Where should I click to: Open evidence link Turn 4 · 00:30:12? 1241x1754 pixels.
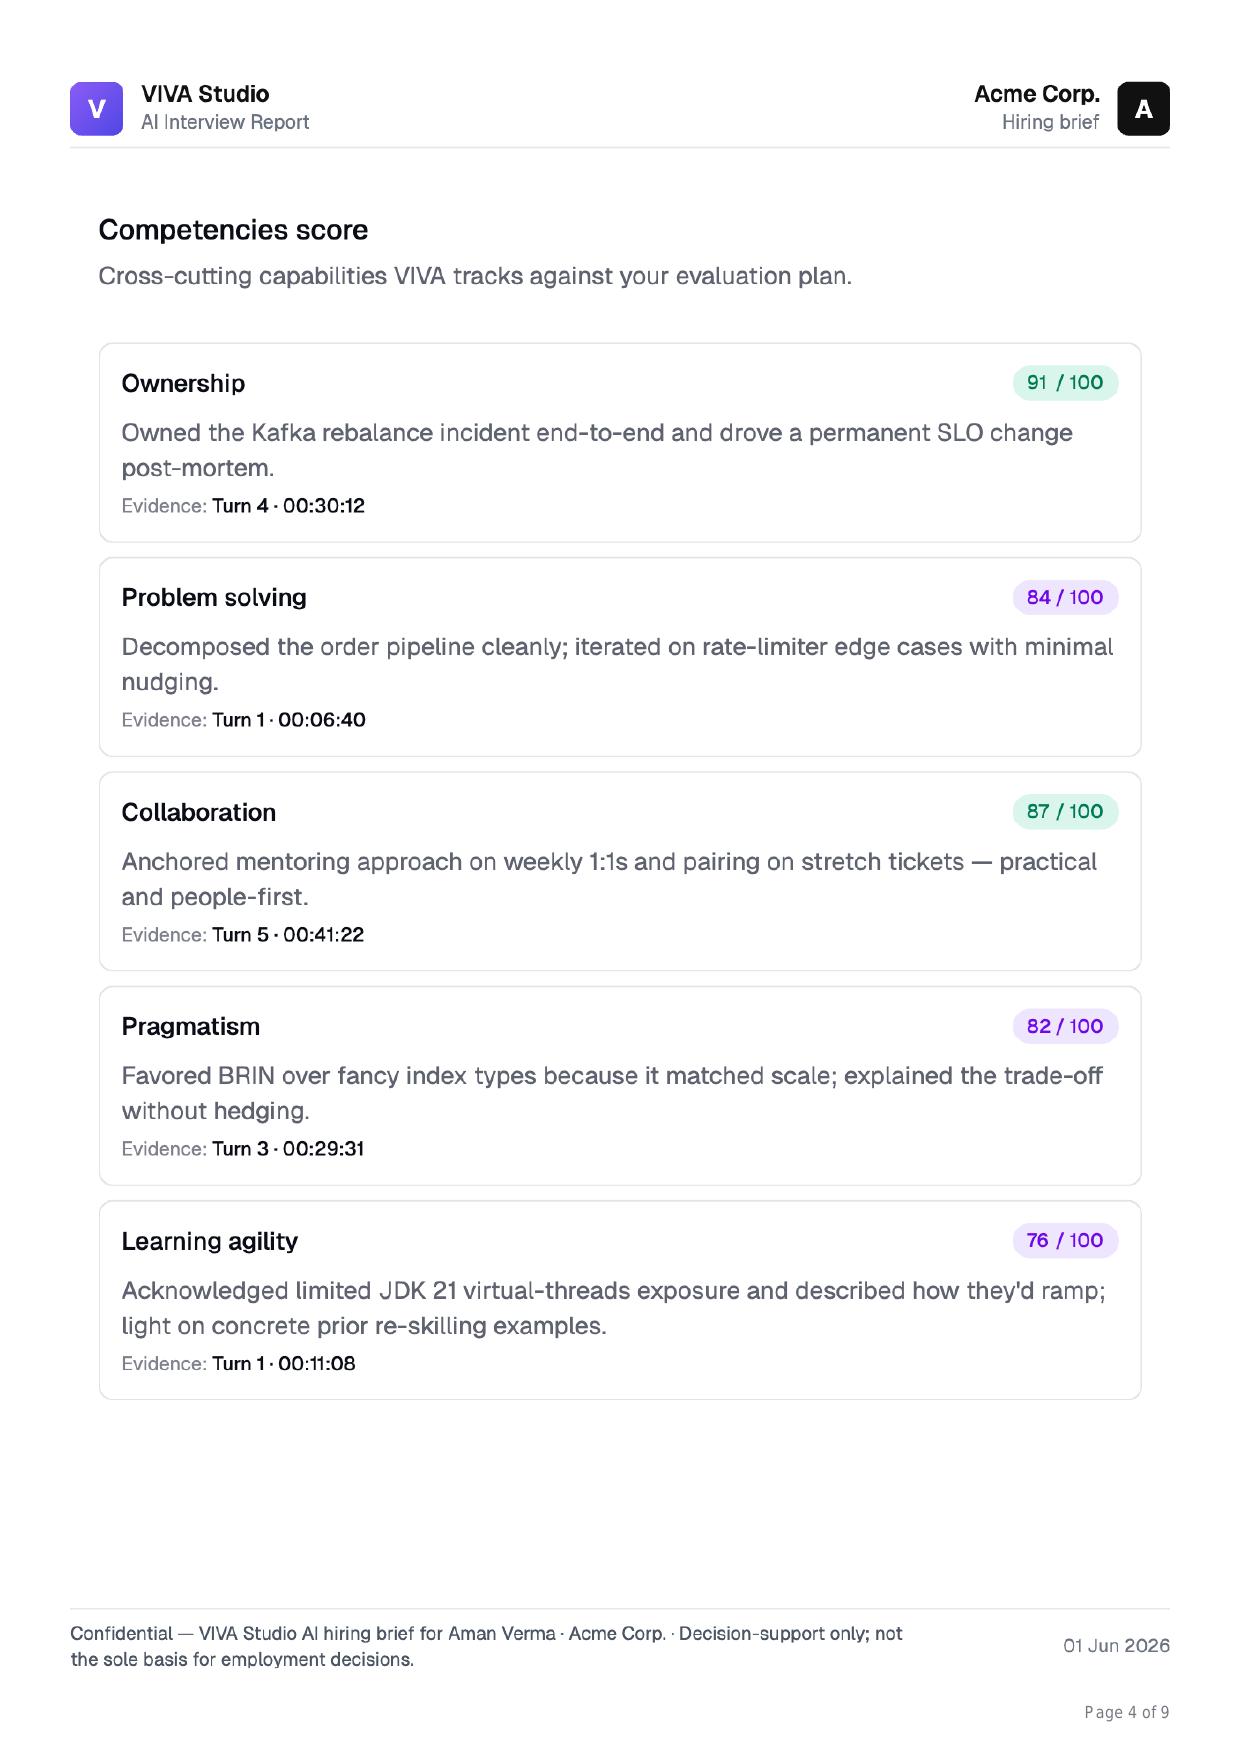[288, 505]
